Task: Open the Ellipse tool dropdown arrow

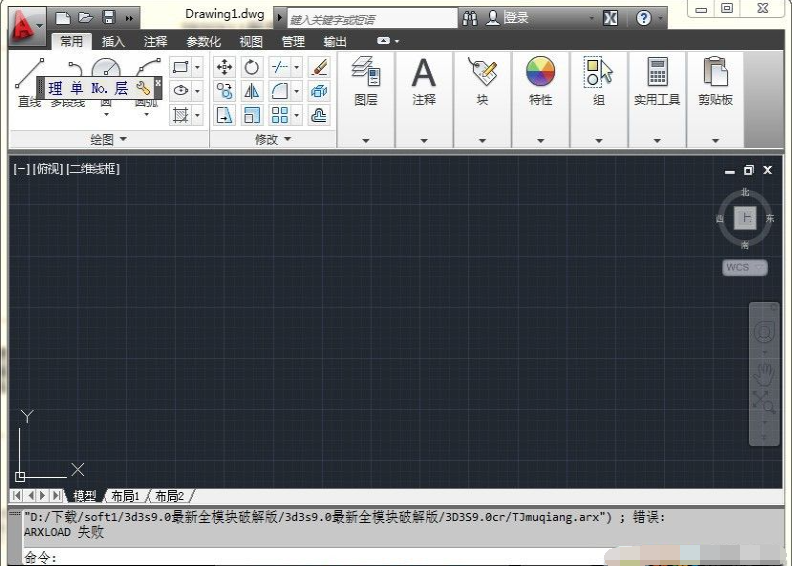Action: pyautogui.click(x=197, y=91)
